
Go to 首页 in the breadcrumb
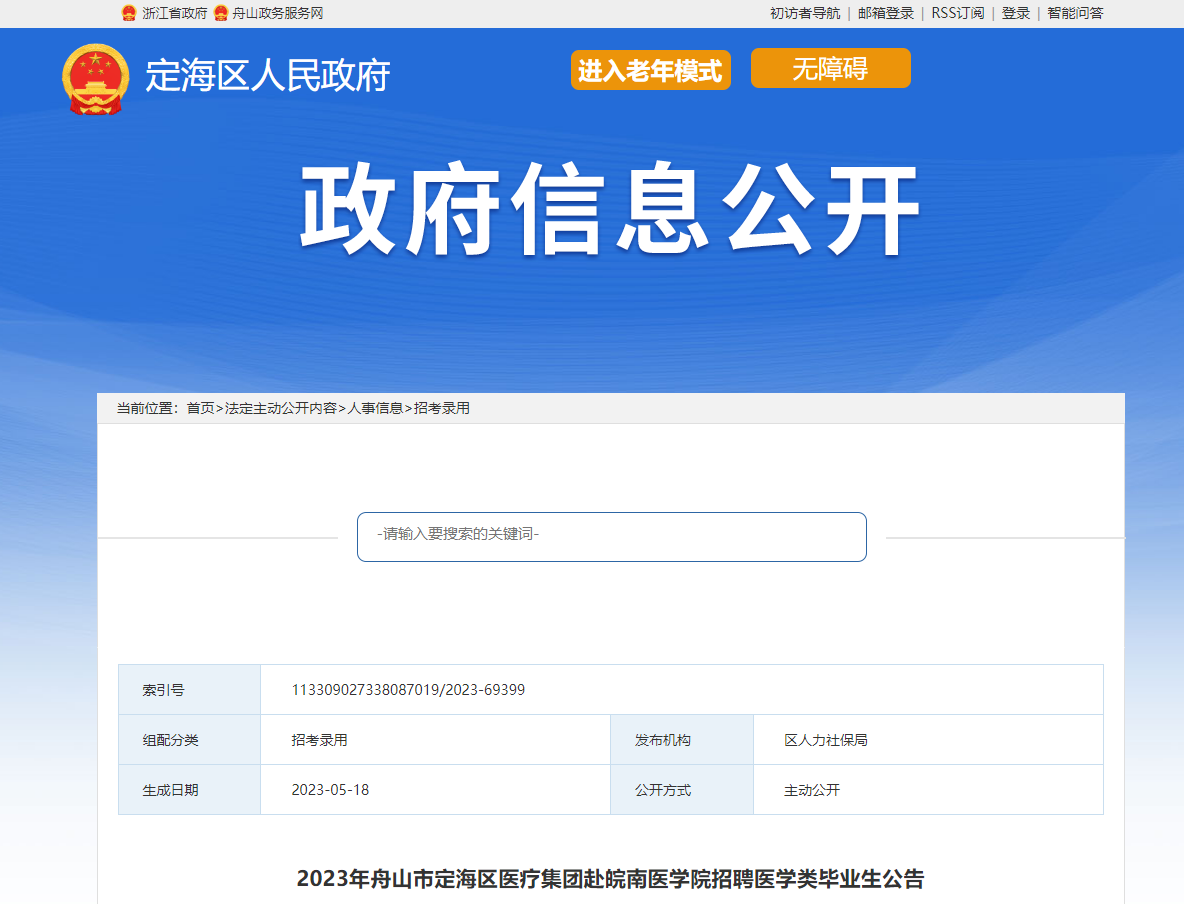pos(200,408)
